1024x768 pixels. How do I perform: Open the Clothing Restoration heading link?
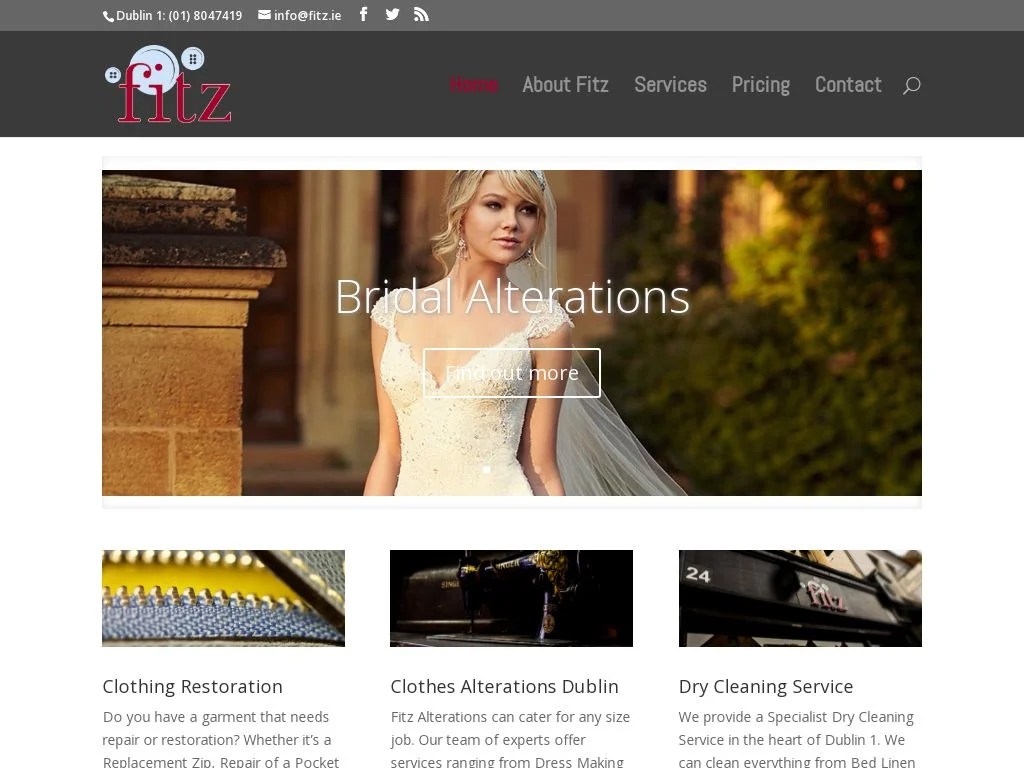click(192, 686)
